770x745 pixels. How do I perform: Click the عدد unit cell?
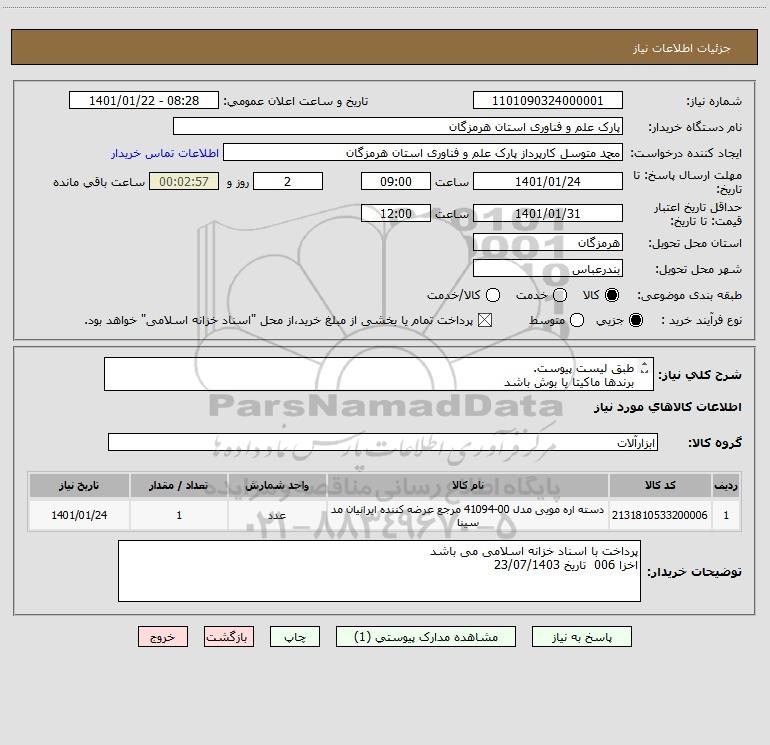[x=277, y=515]
